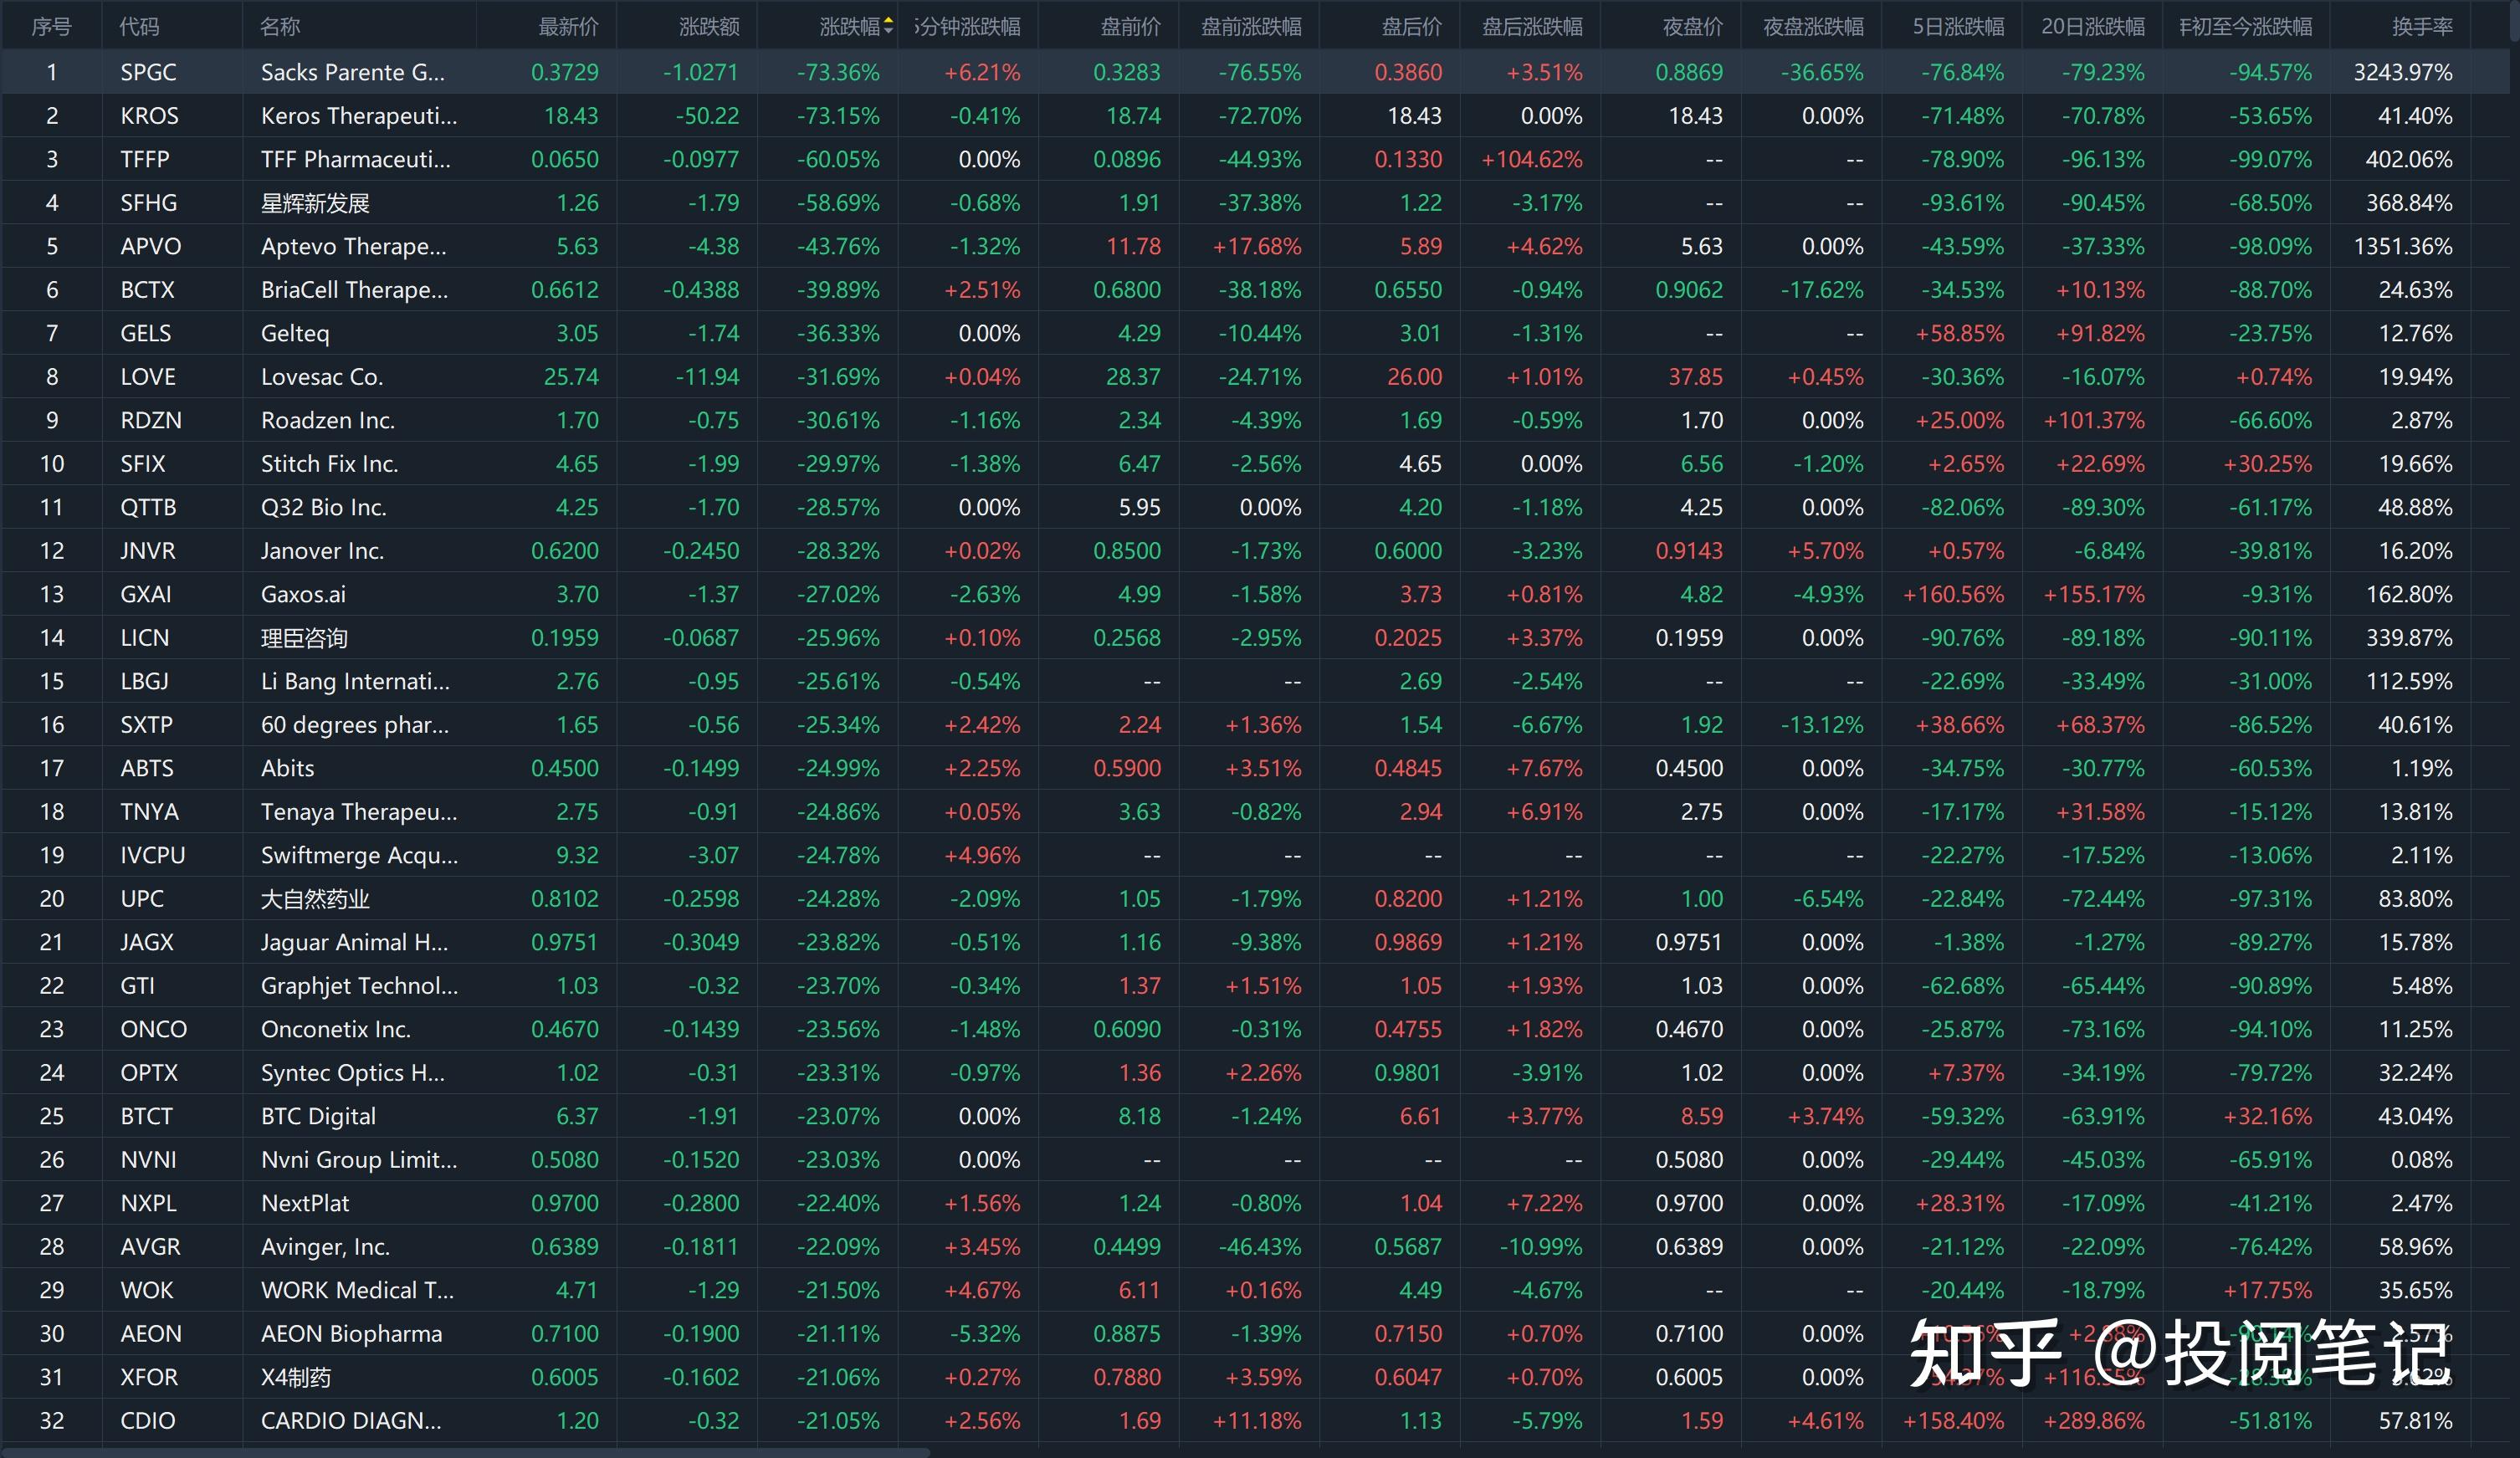Image resolution: width=2520 pixels, height=1458 pixels.
Task: Select the SPGC ticker code
Action: (148, 72)
